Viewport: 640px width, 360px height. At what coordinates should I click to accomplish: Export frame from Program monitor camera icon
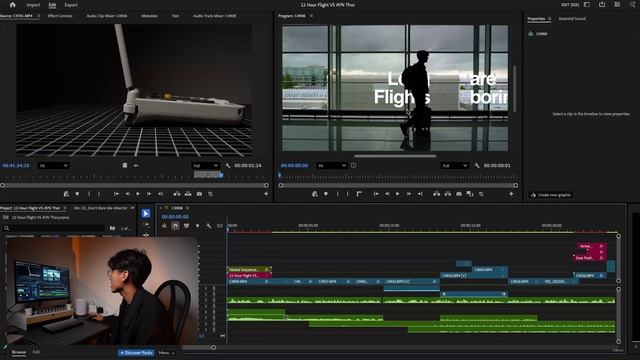click(x=459, y=194)
